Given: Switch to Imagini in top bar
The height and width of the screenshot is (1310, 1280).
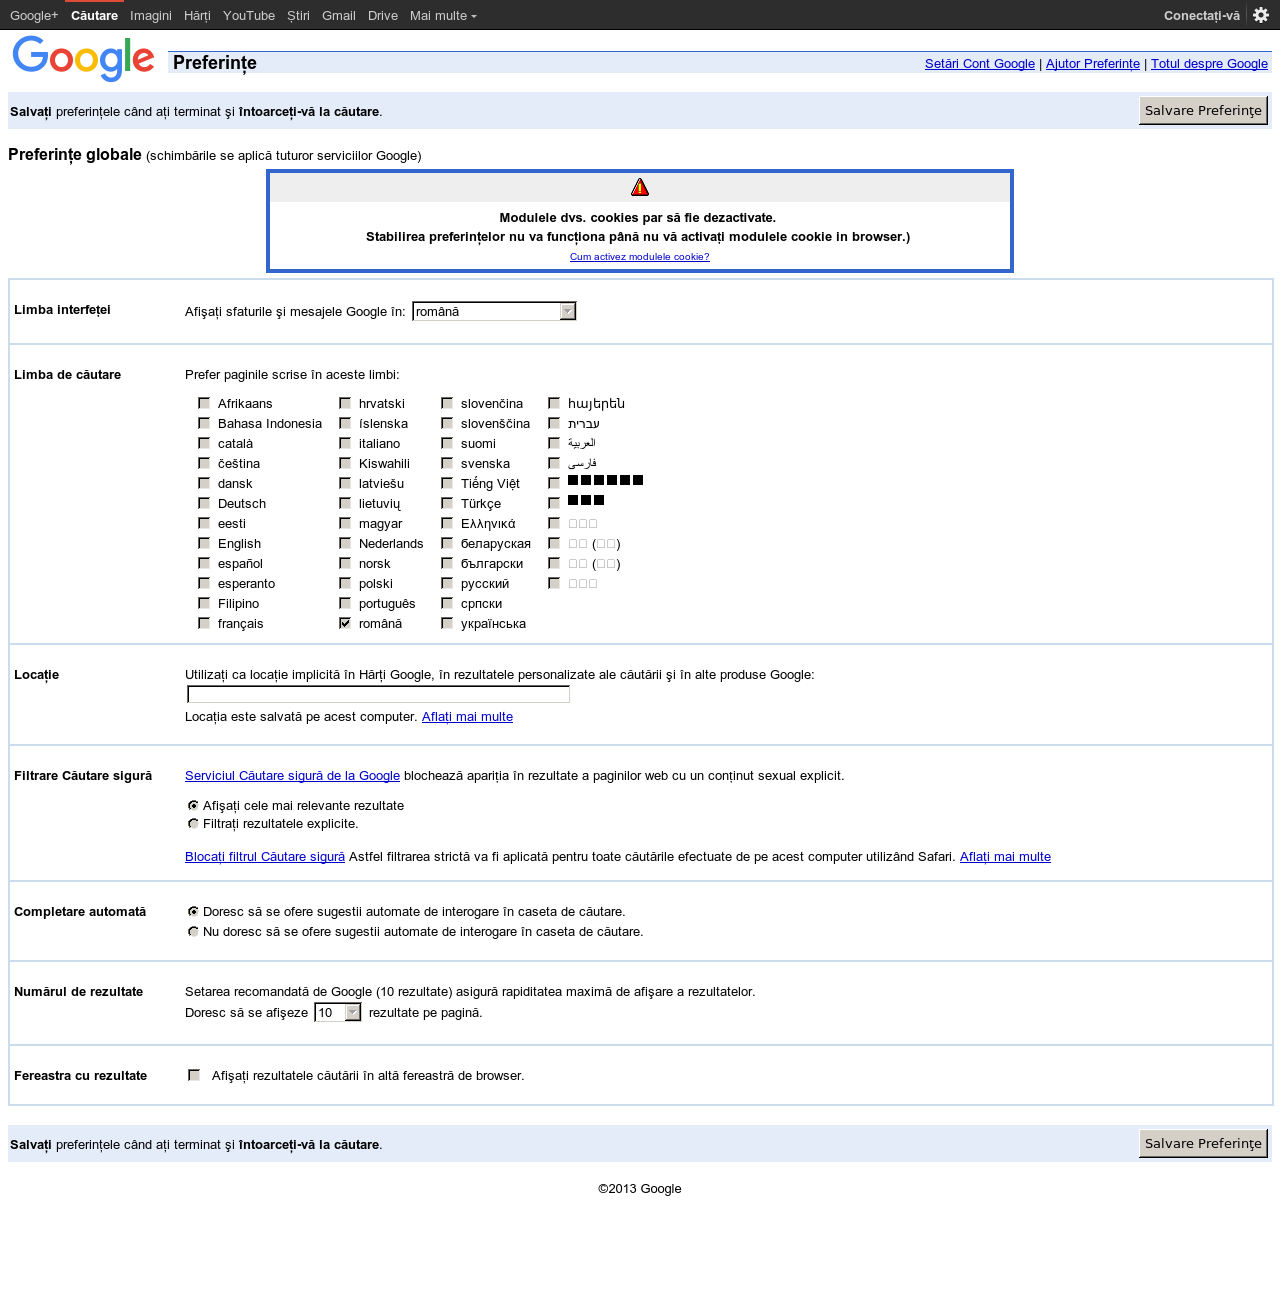Looking at the screenshot, I should point(151,15).
